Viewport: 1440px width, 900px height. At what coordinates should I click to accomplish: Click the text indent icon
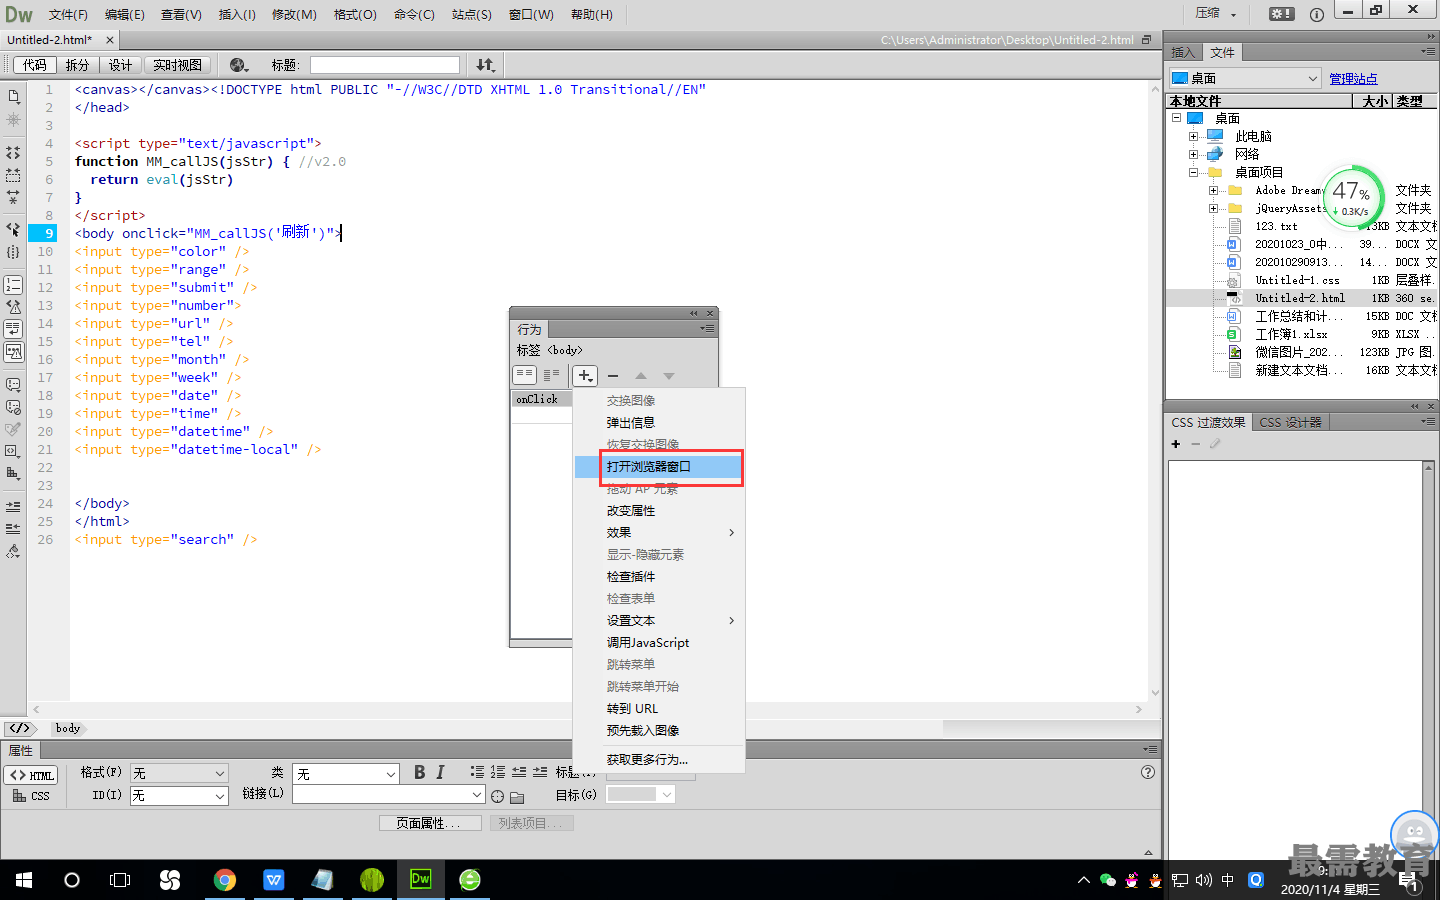click(x=540, y=772)
